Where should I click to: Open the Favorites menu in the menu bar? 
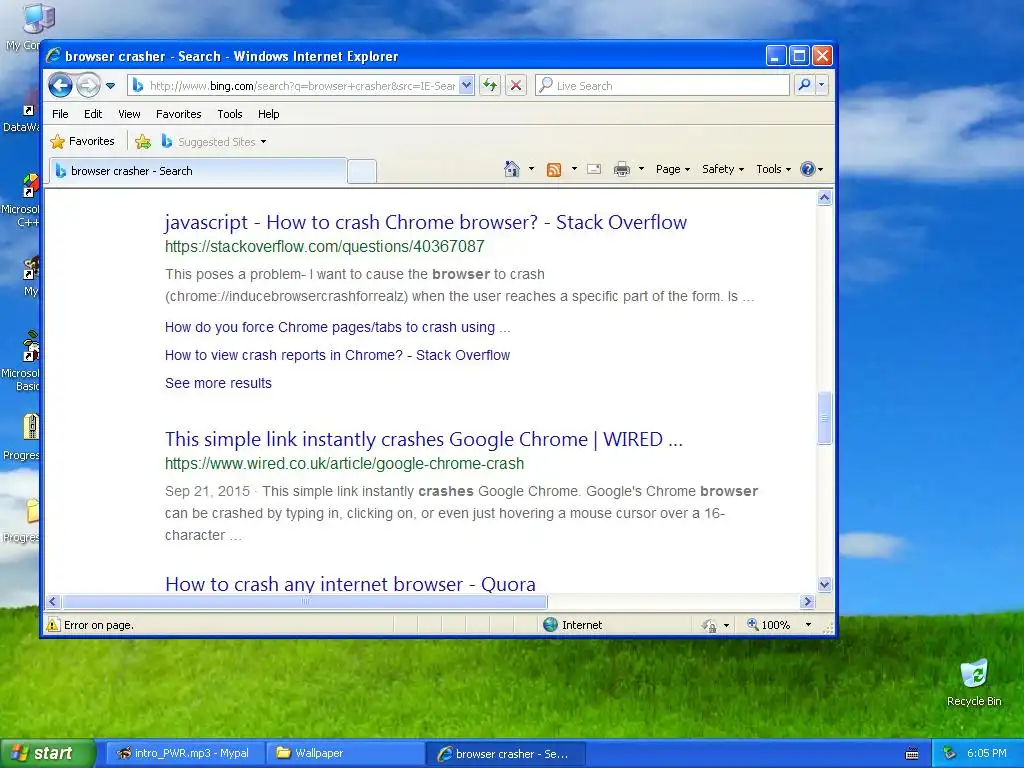tap(178, 114)
